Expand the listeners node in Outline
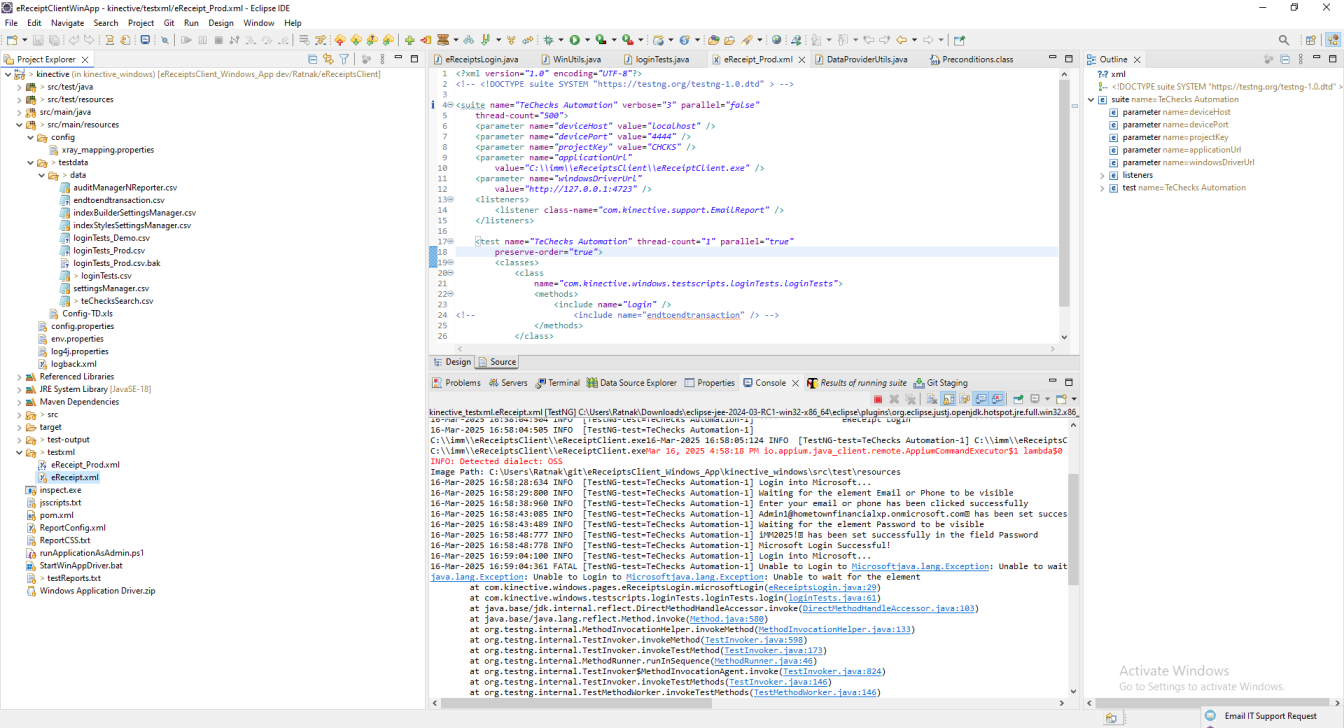 click(x=1102, y=175)
